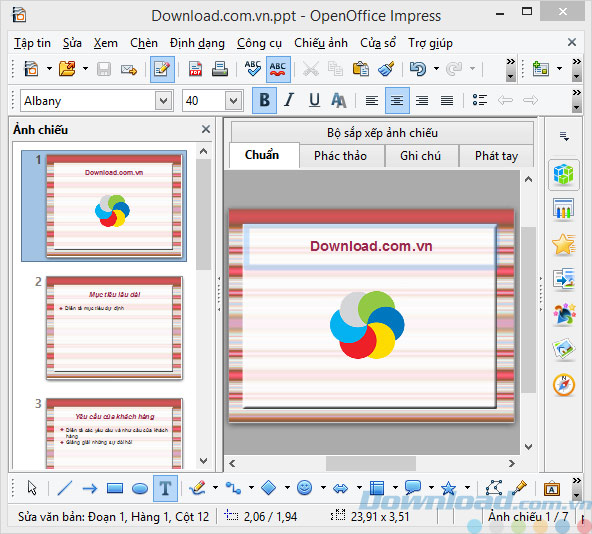Click the Insert Slide icon
592x534 pixels.
point(541,69)
